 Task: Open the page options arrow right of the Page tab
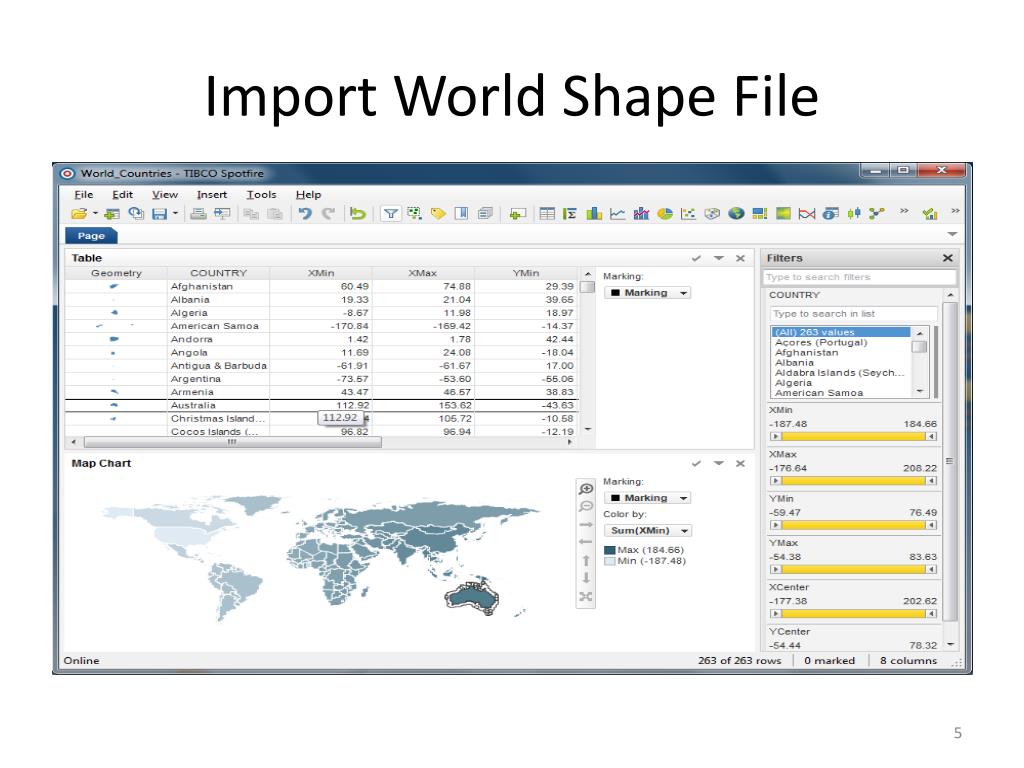(x=952, y=234)
